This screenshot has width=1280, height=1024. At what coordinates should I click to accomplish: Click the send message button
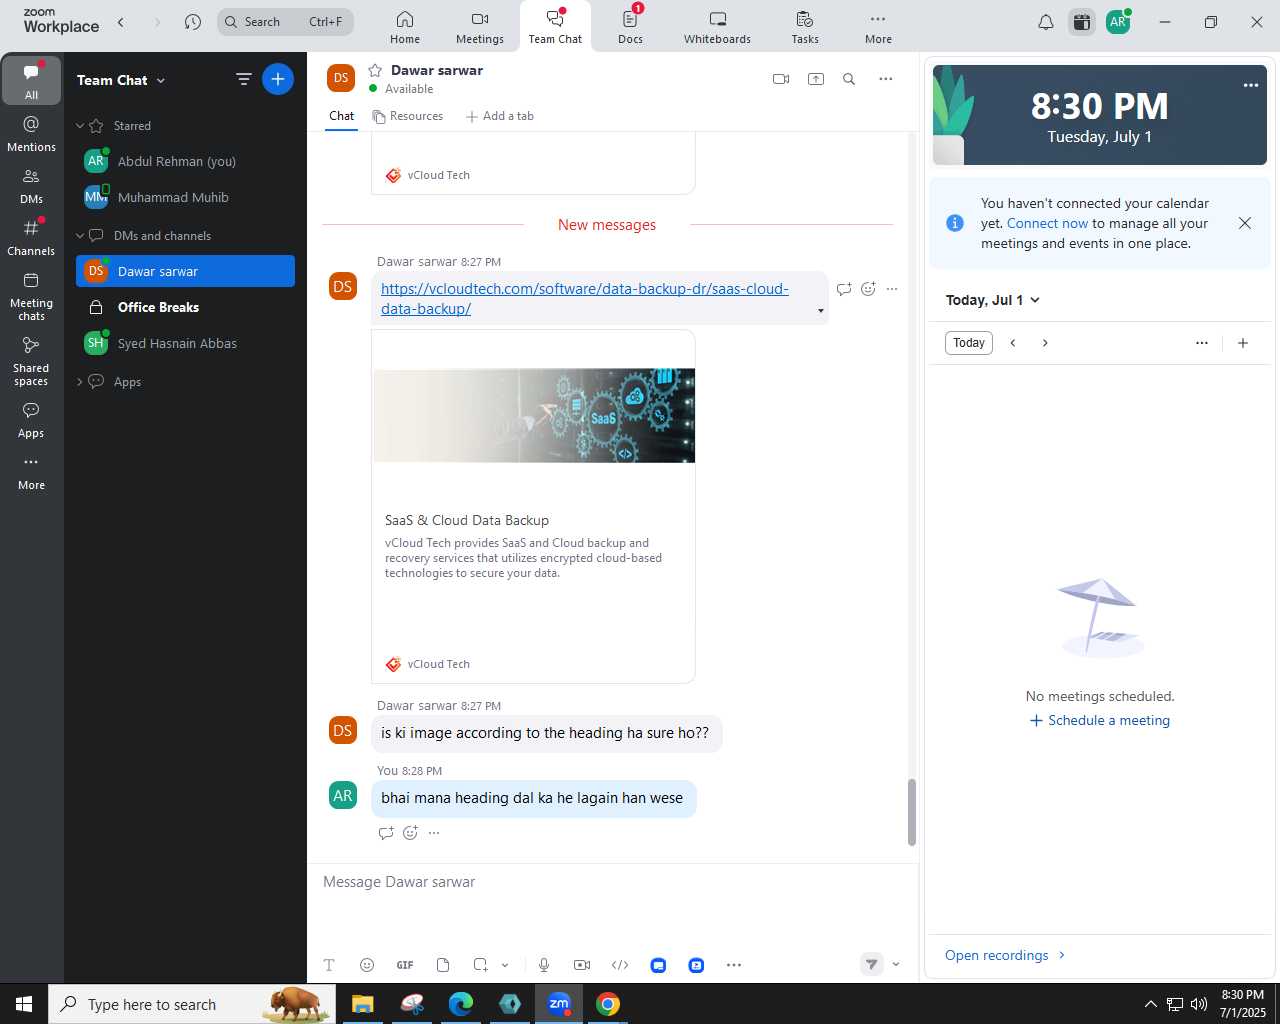click(x=872, y=965)
